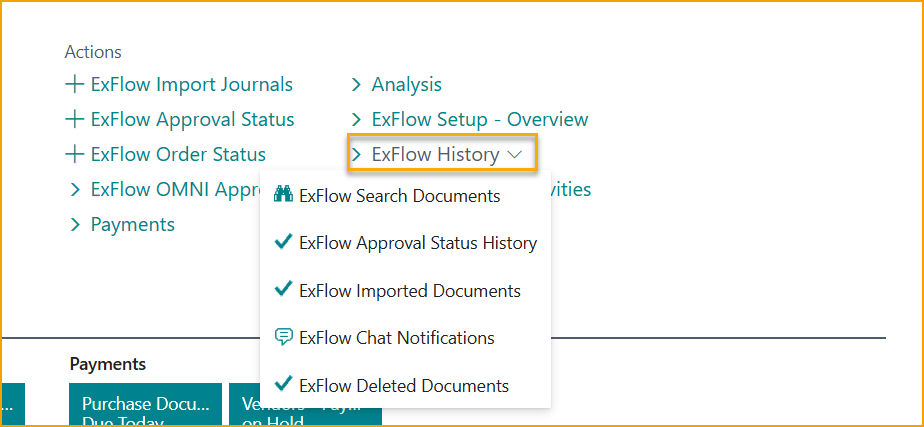The width and height of the screenshot is (924, 427).
Task: Choose ExFlow Imported Documents in the dropdown
Action: pos(410,291)
